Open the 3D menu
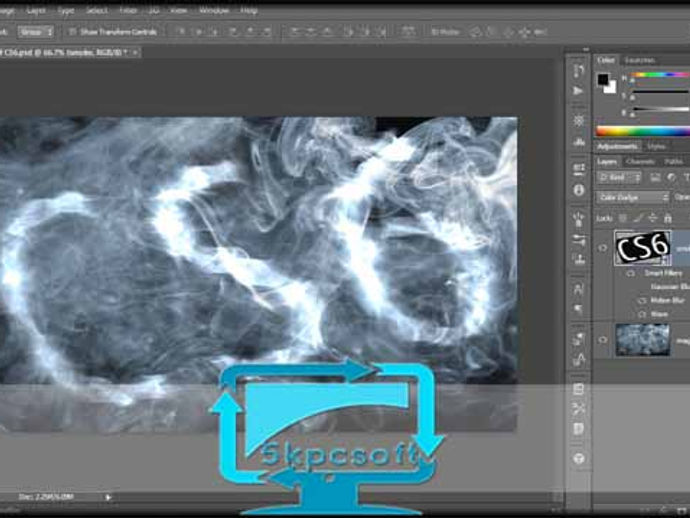Screen dimensions: 690x518 [x=154, y=10]
